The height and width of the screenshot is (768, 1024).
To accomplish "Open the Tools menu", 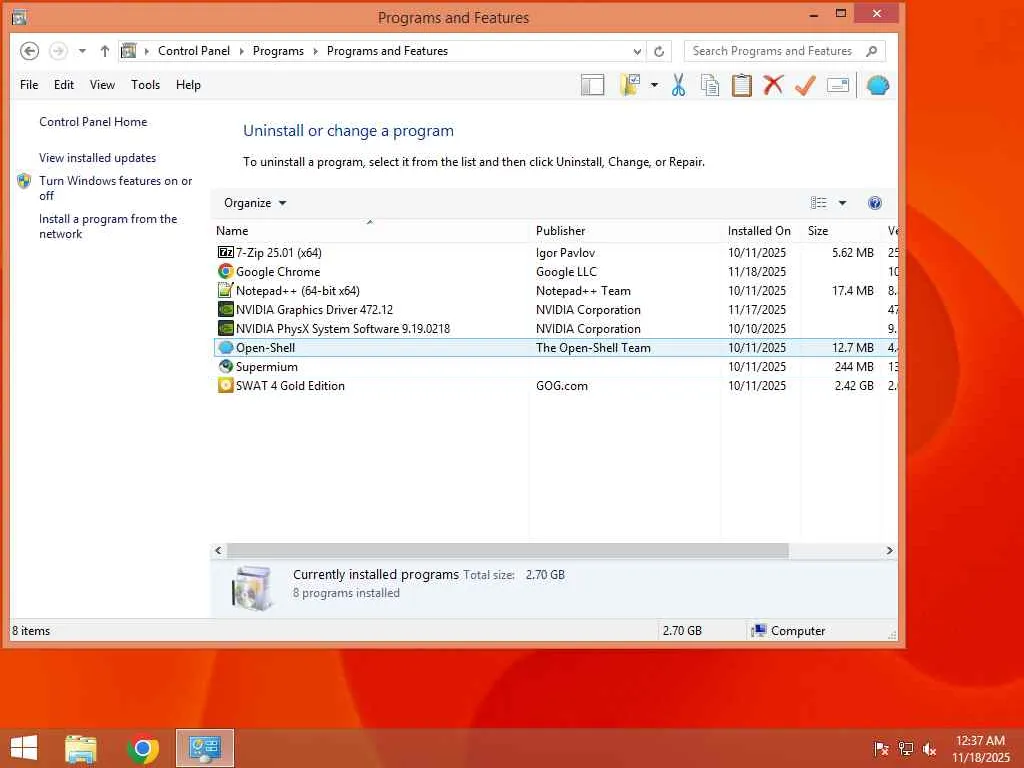I will [x=145, y=85].
